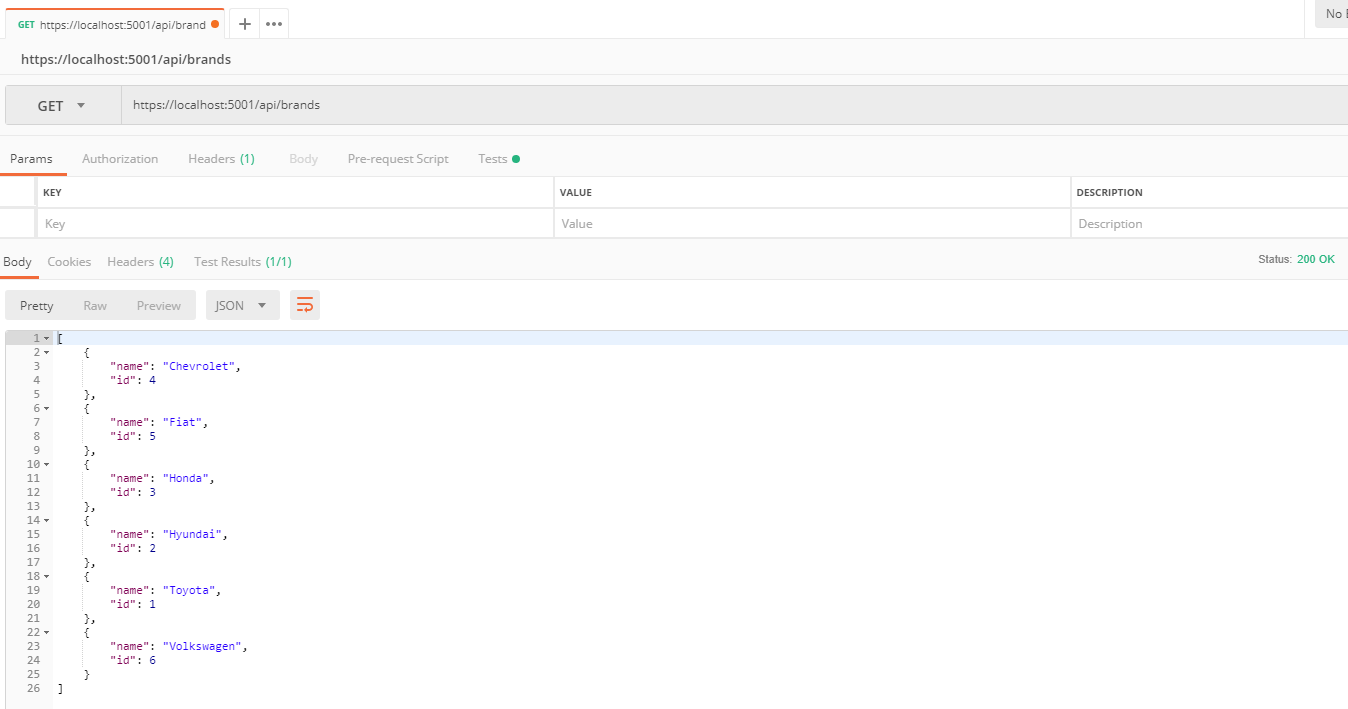Click the request URL input field
Viewport: 1348px width, 709px height.
tap(735, 105)
